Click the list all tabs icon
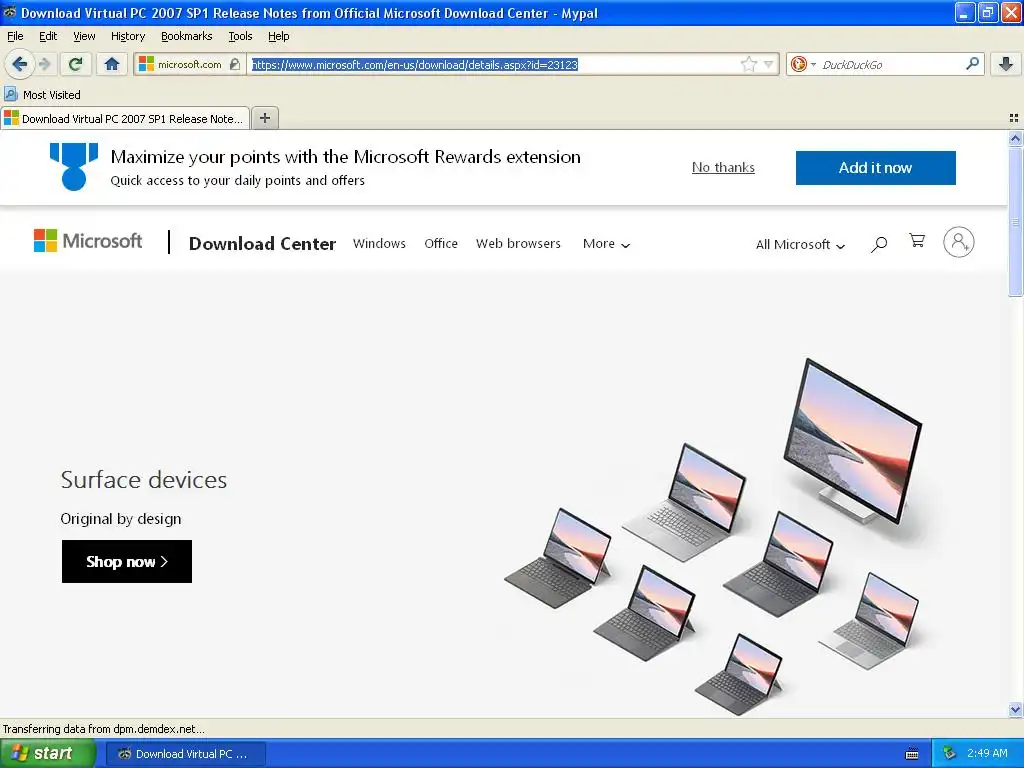This screenshot has width=1024, height=768. click(1014, 118)
